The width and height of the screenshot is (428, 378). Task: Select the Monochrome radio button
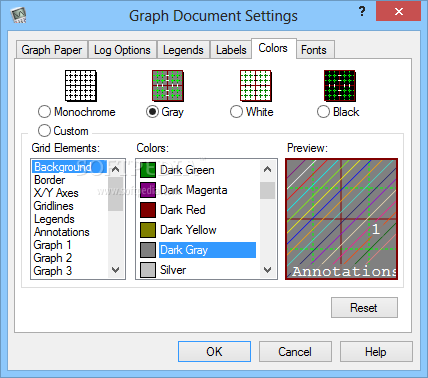tap(44, 112)
